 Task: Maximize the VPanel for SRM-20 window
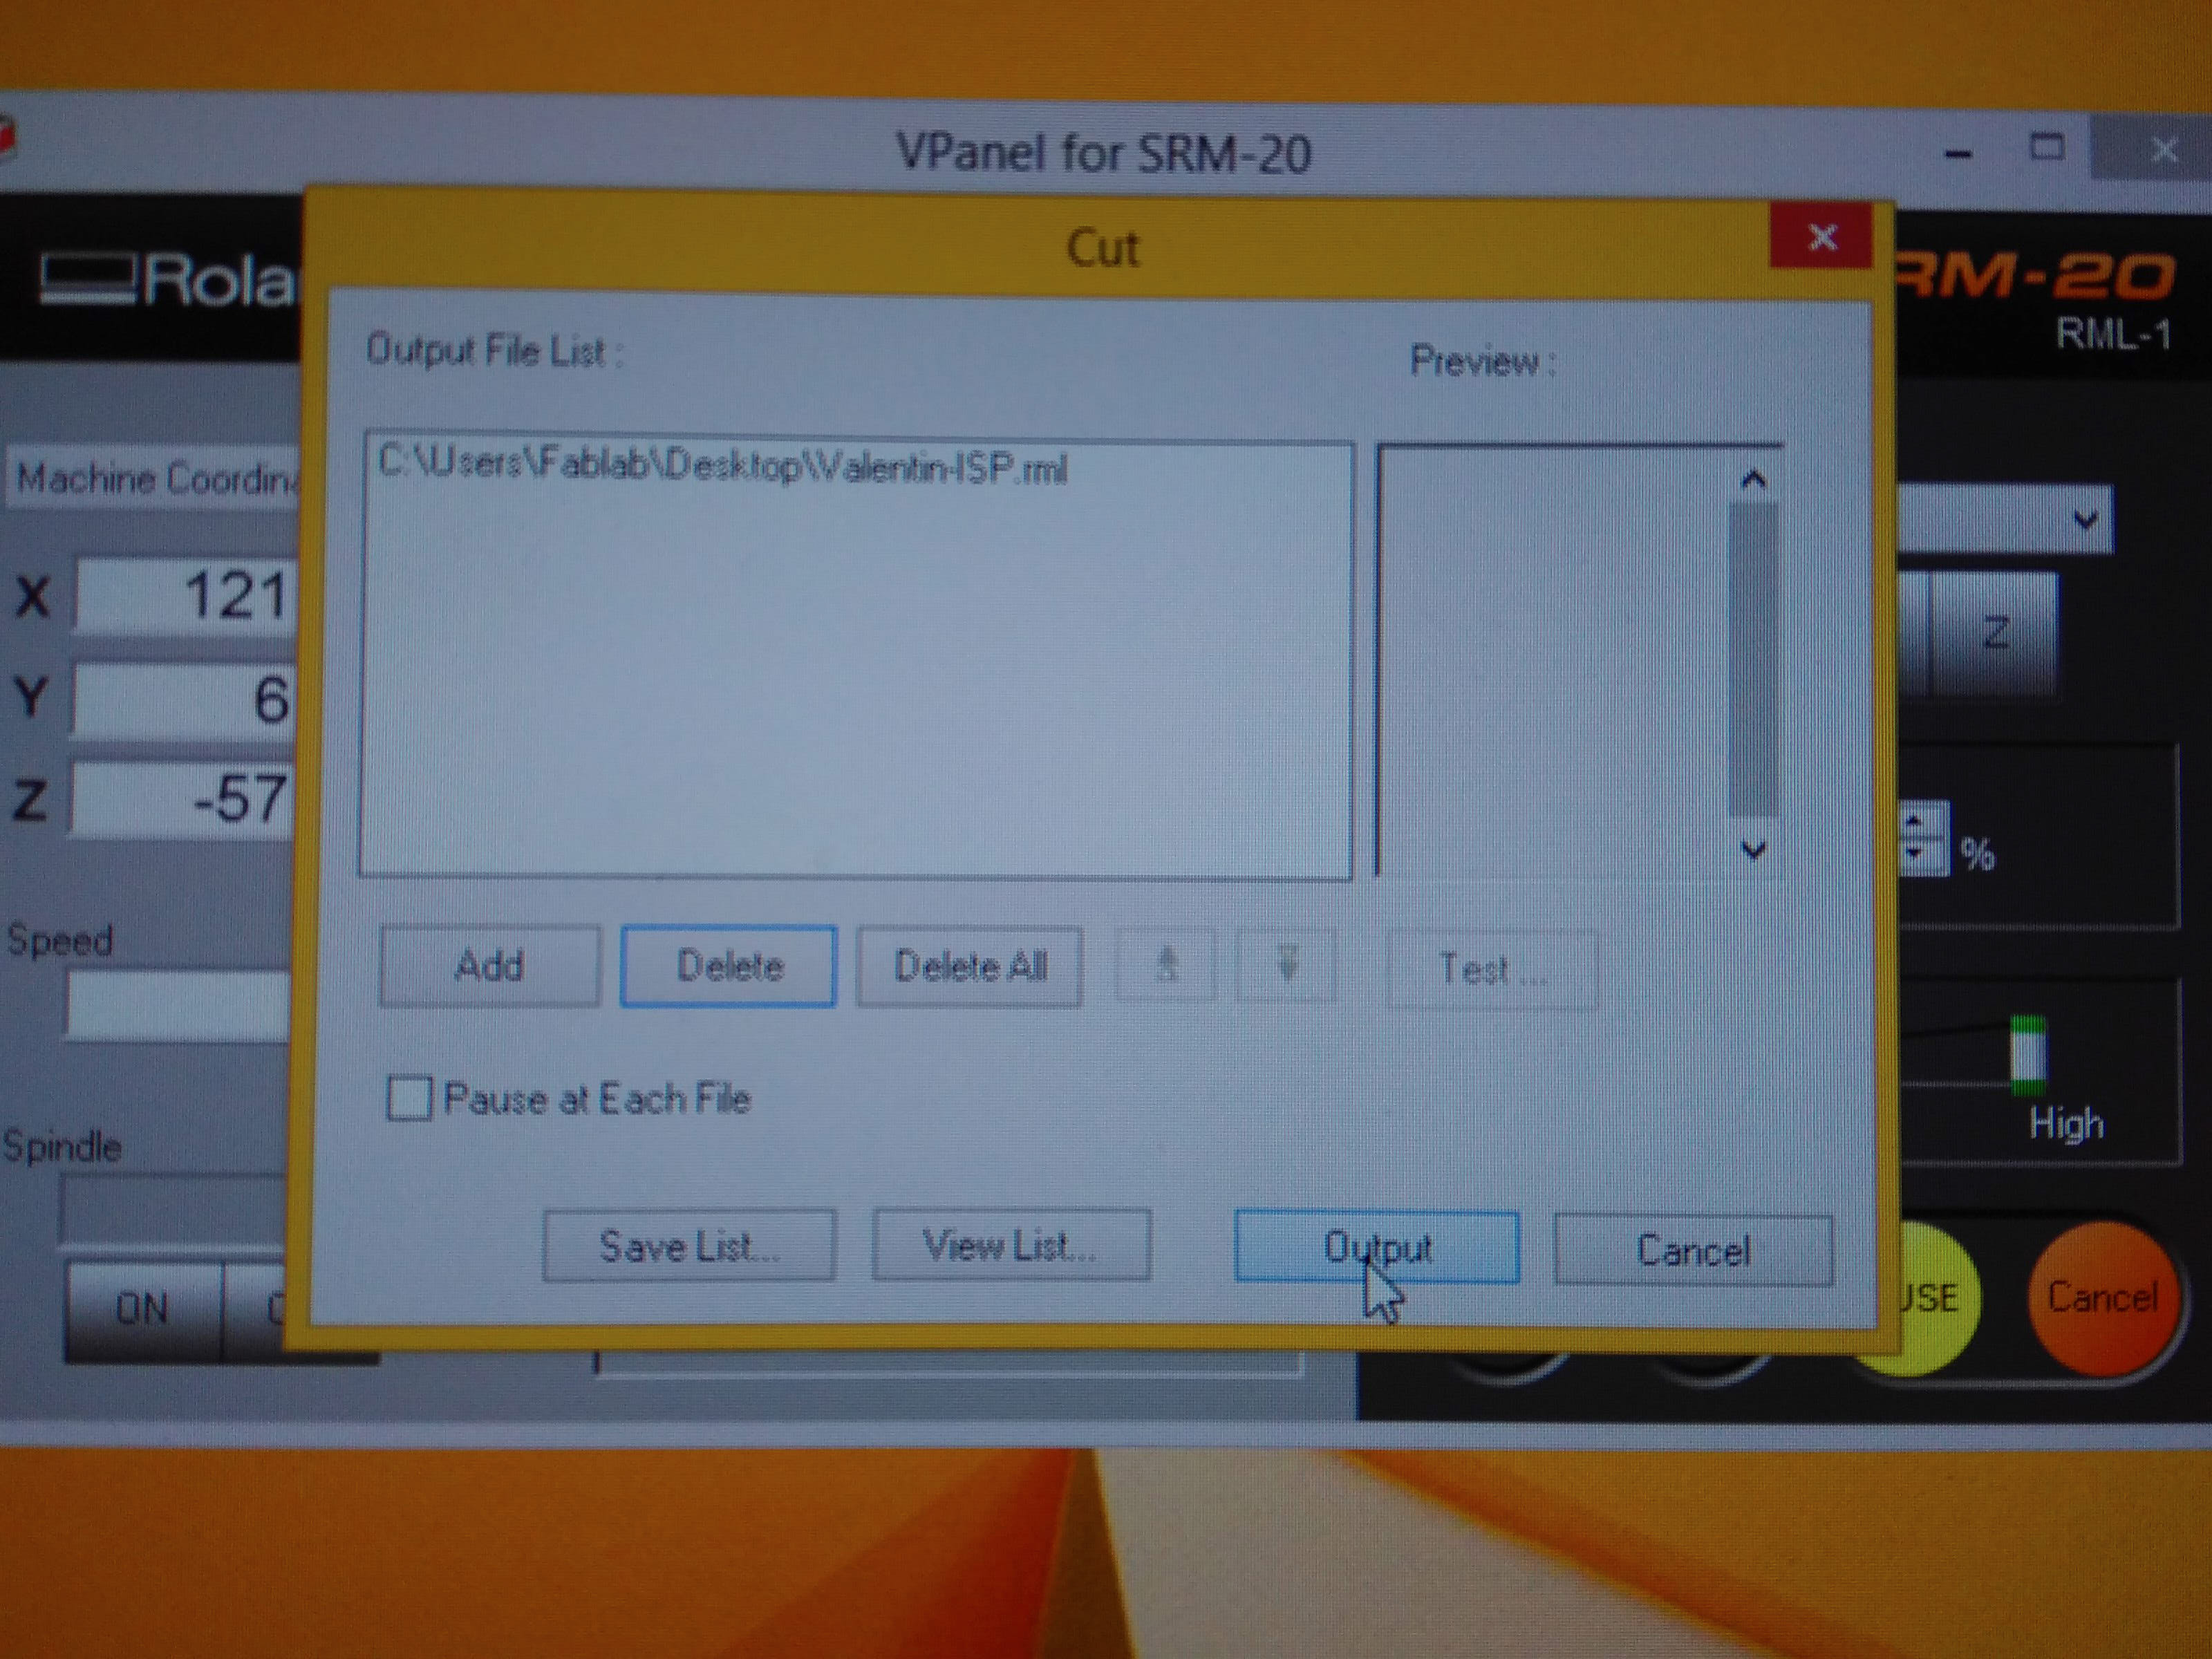[x=2047, y=149]
